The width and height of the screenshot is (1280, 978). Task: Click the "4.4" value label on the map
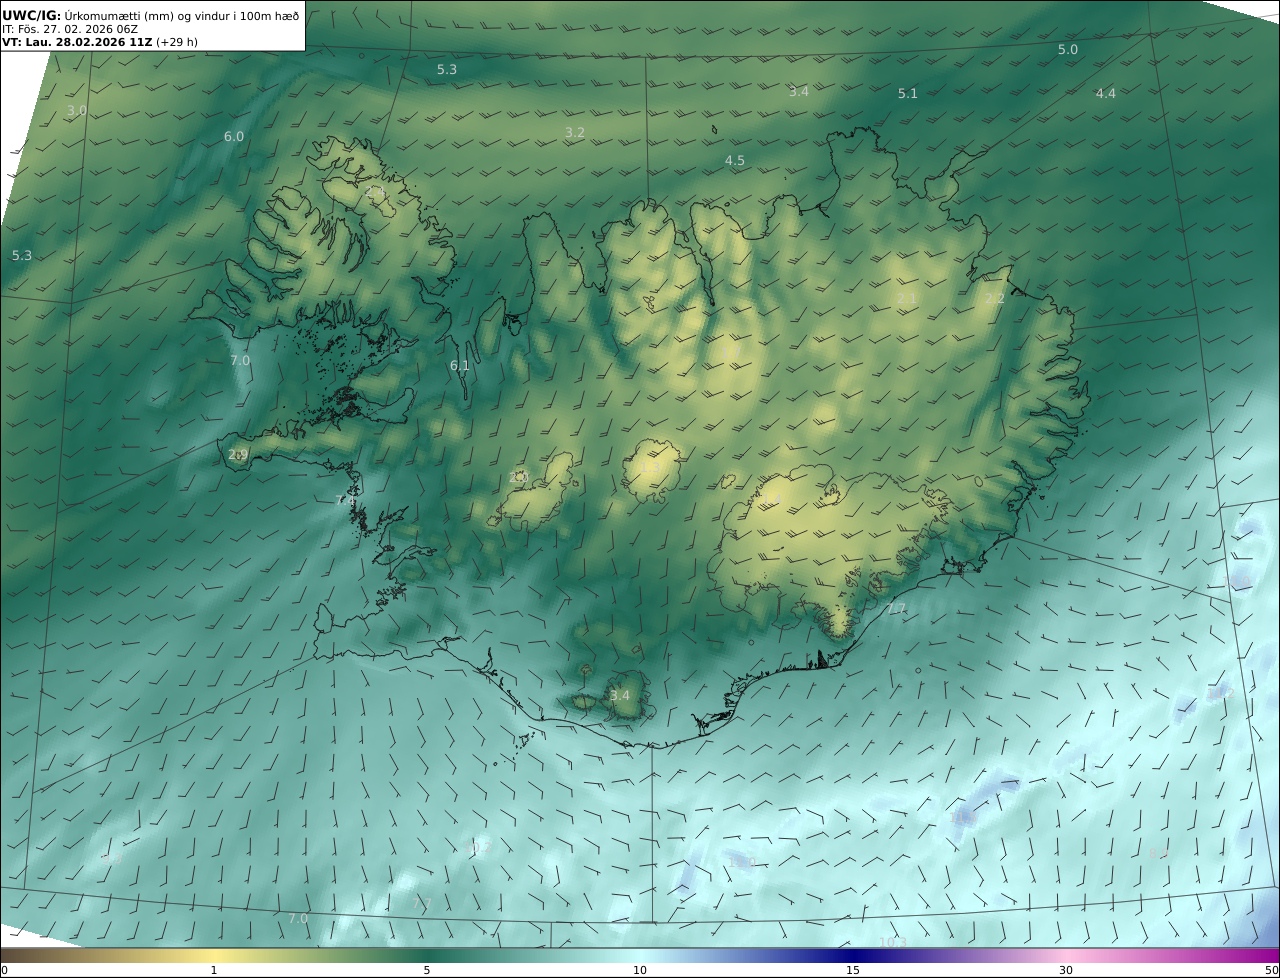click(x=1105, y=93)
